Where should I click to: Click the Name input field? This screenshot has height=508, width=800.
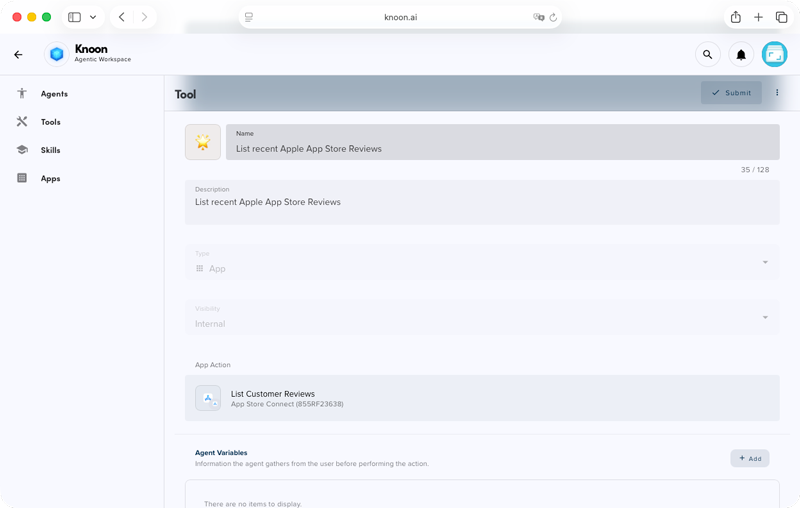[503, 142]
